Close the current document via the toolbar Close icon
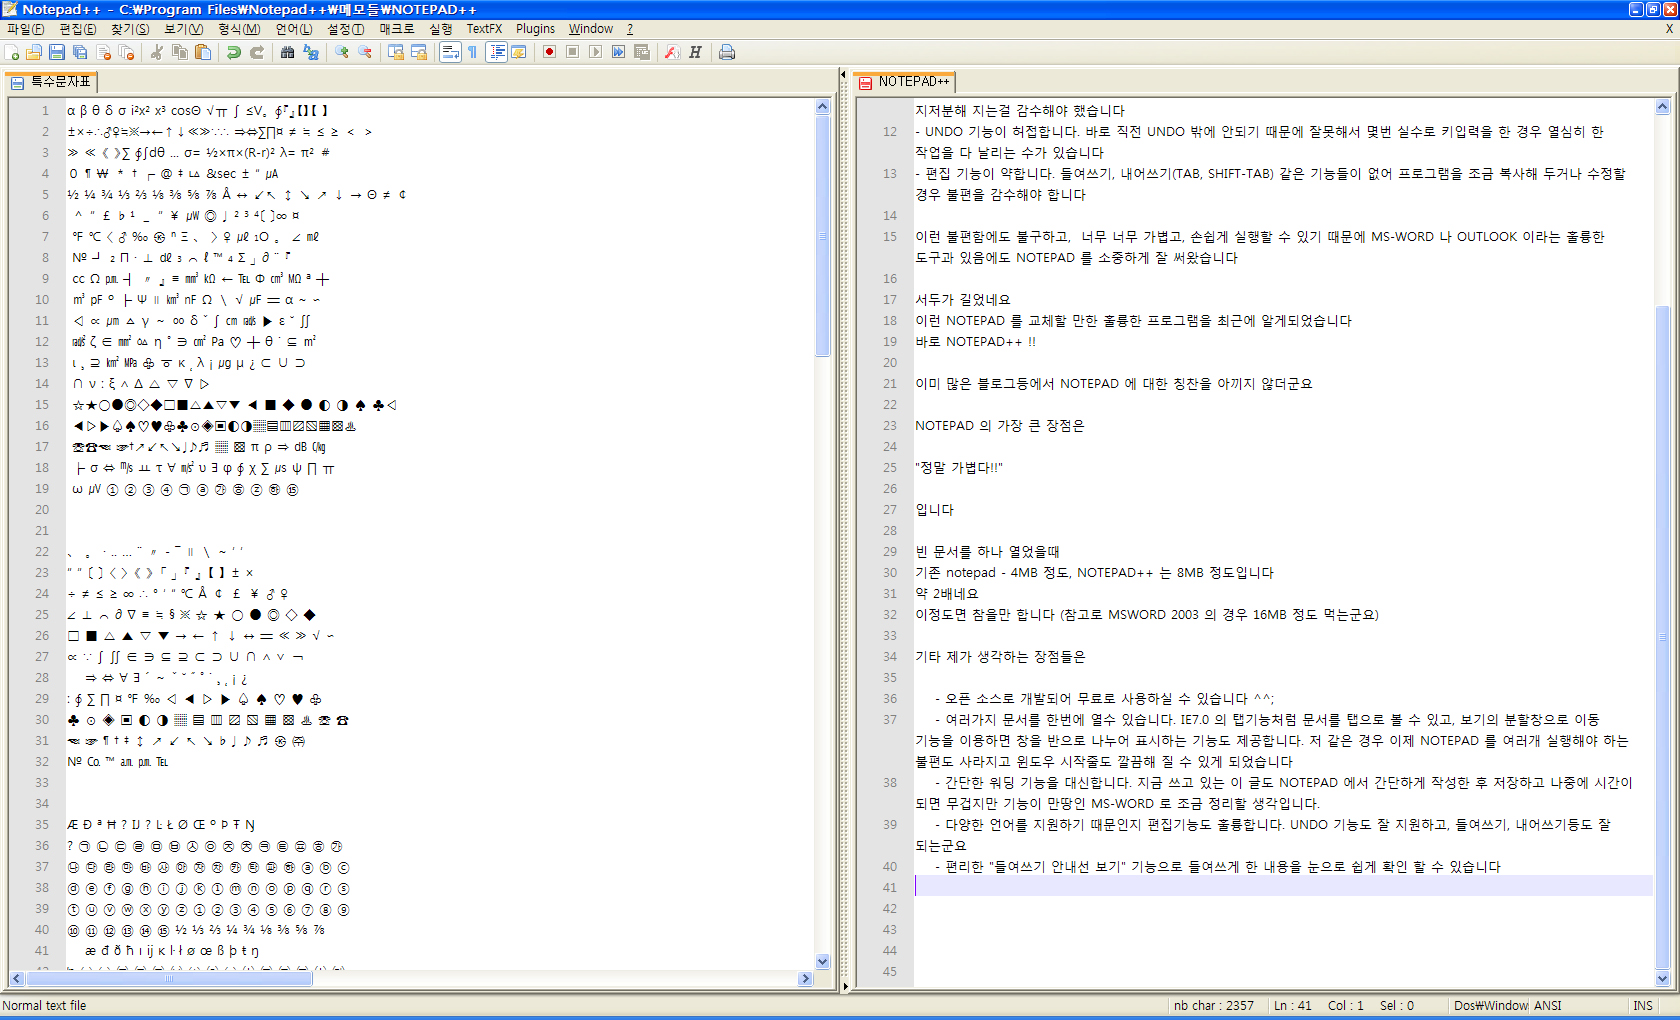Viewport: 1680px width, 1020px height. click(x=104, y=52)
